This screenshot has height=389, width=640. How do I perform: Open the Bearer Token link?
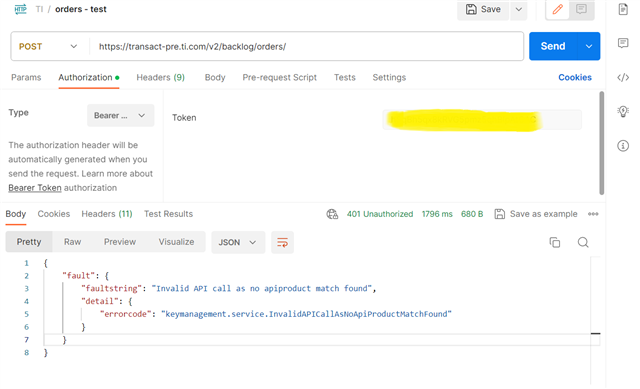tap(35, 188)
